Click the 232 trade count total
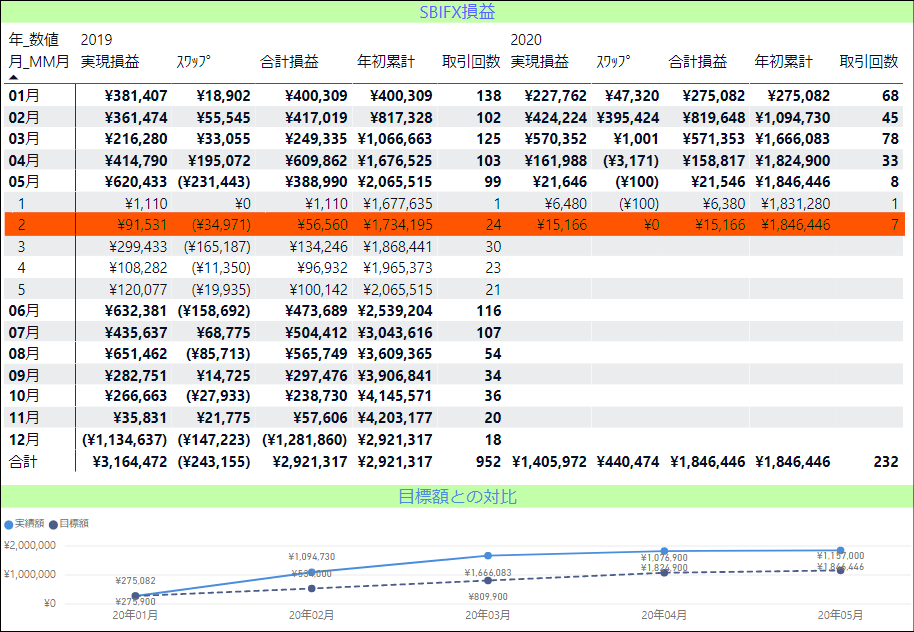 tap(886, 462)
